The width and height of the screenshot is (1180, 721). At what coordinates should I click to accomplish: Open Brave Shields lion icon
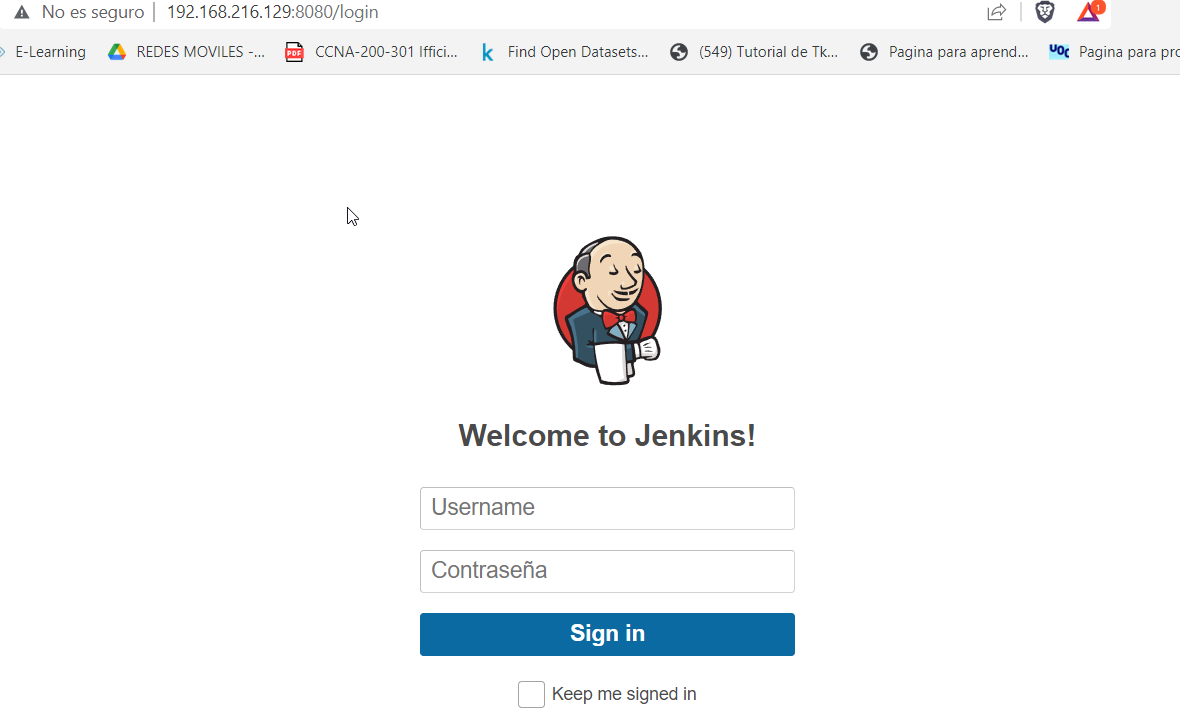(1045, 12)
